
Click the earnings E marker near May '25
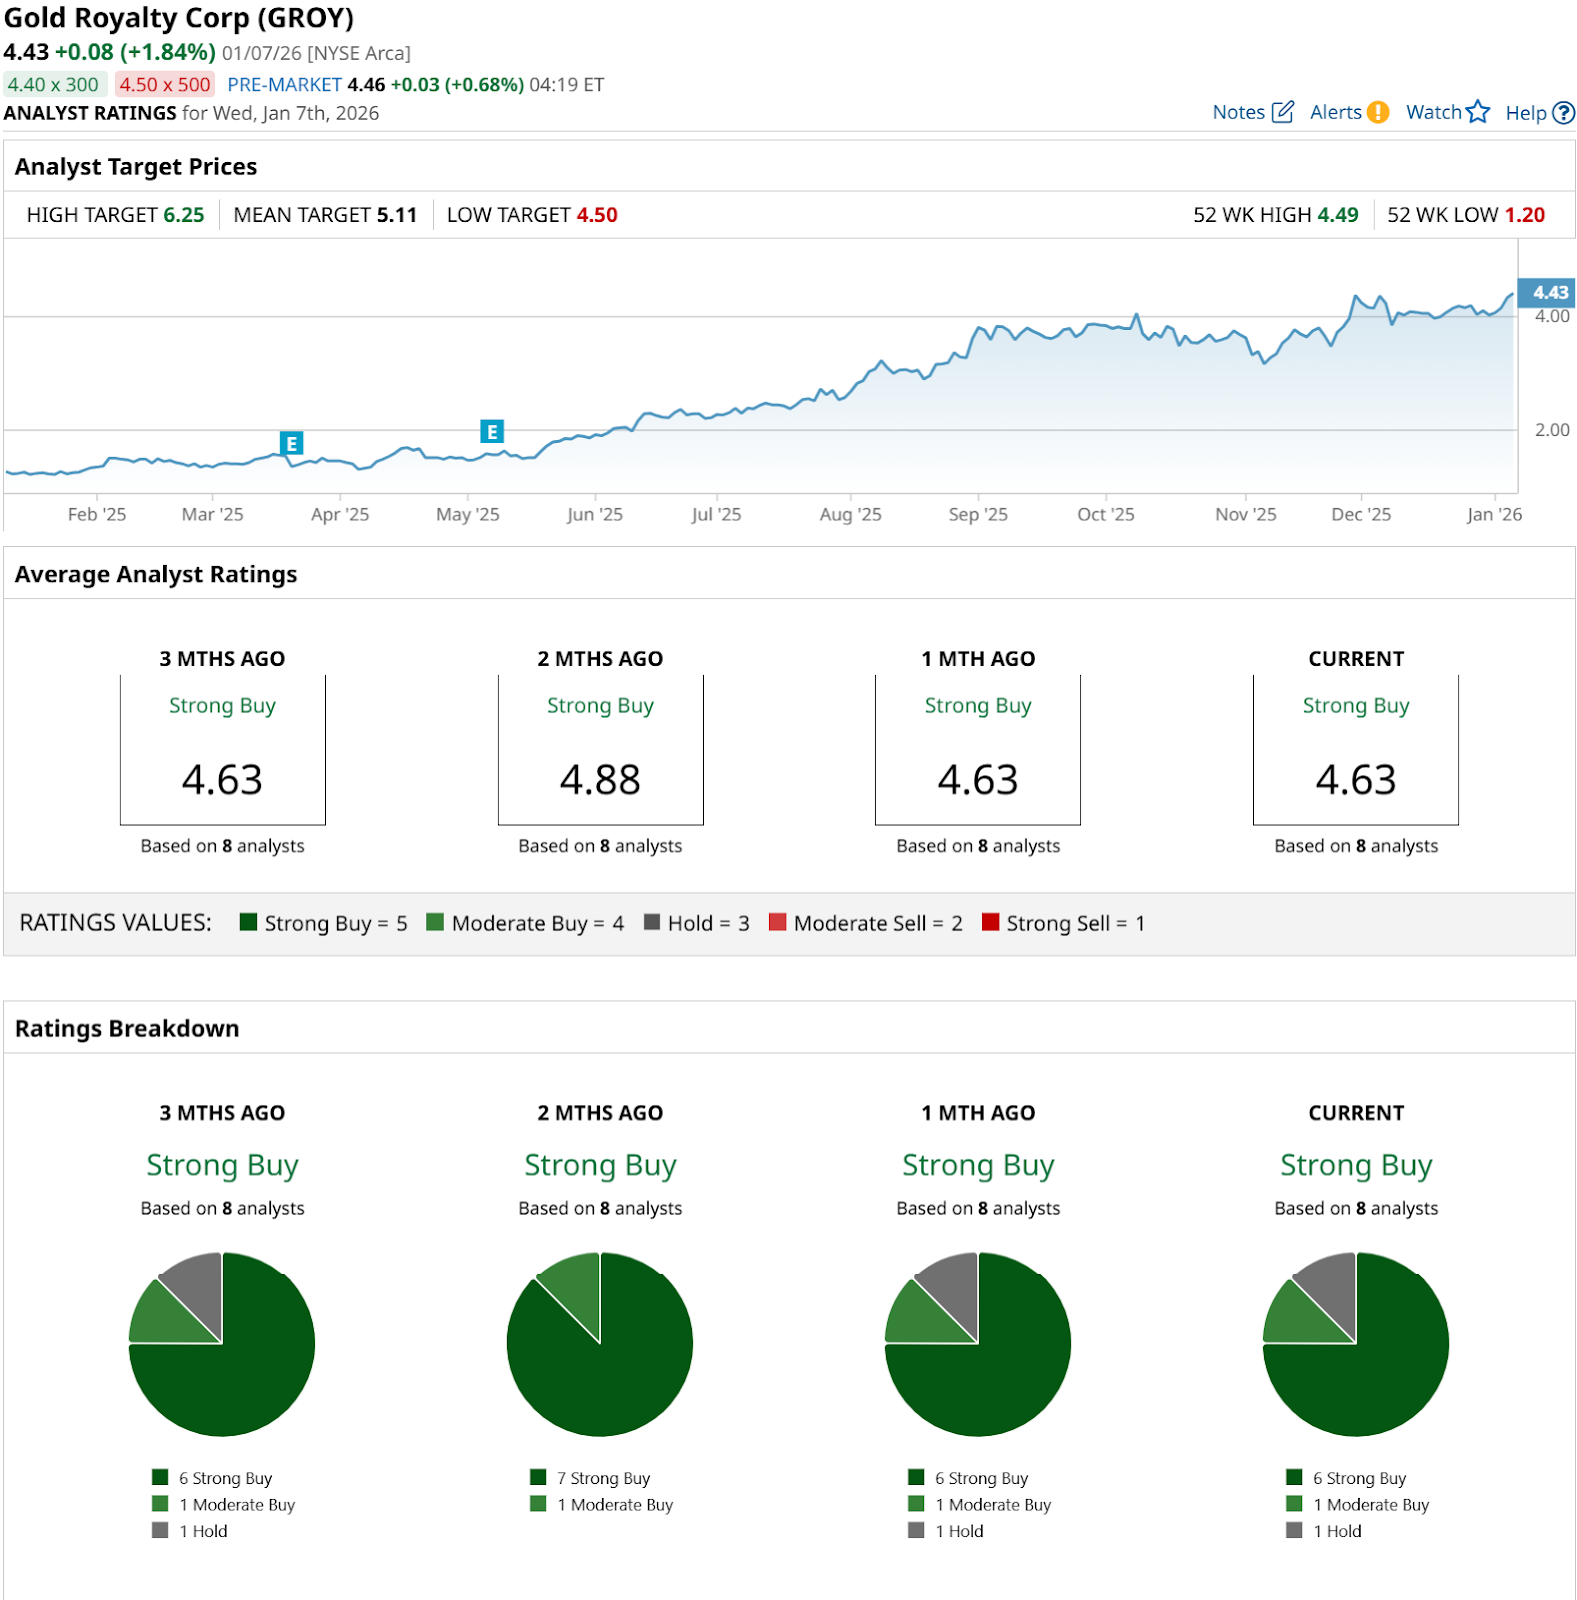tap(491, 431)
